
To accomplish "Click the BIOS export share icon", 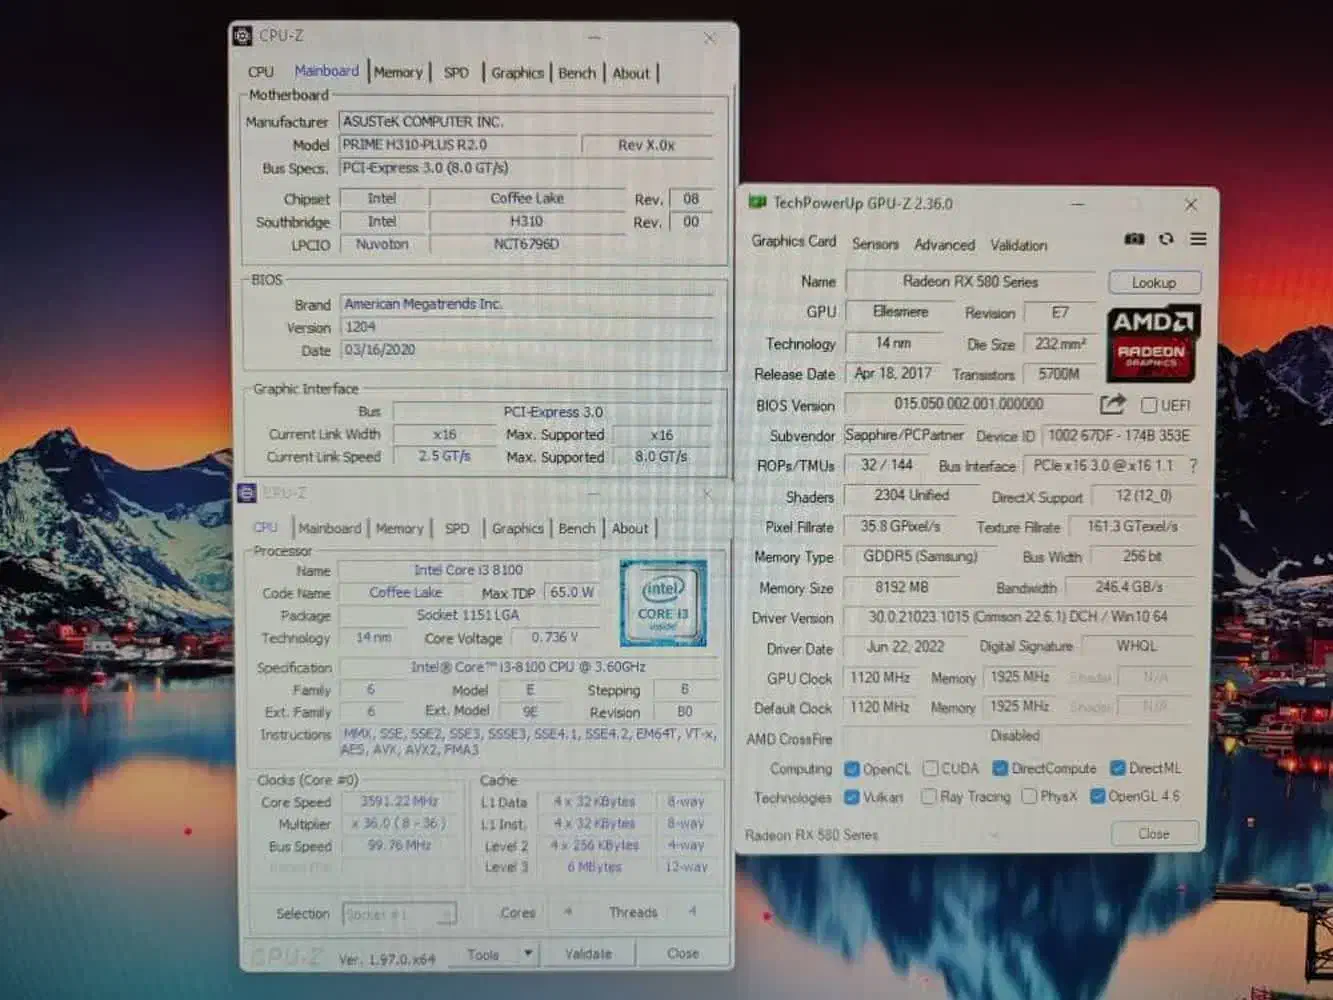I will [x=1112, y=404].
